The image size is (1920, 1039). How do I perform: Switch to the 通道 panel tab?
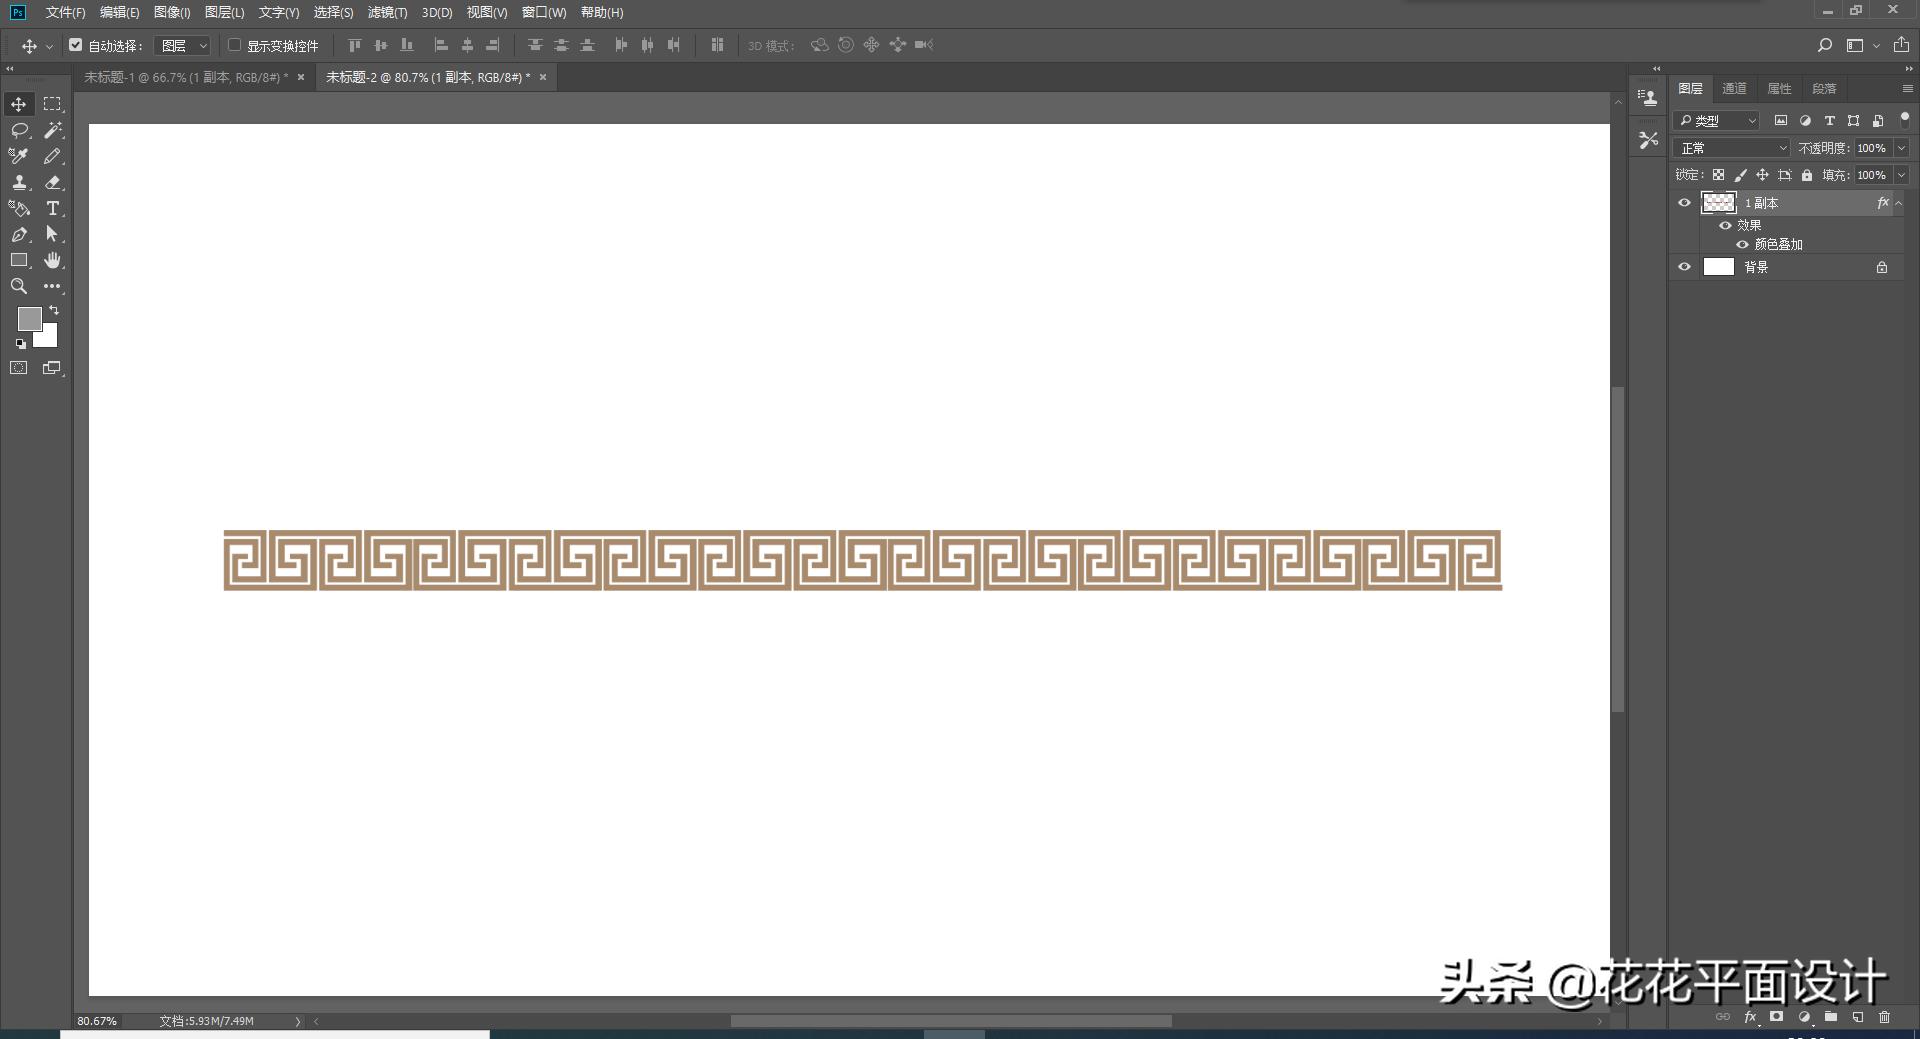coord(1734,89)
